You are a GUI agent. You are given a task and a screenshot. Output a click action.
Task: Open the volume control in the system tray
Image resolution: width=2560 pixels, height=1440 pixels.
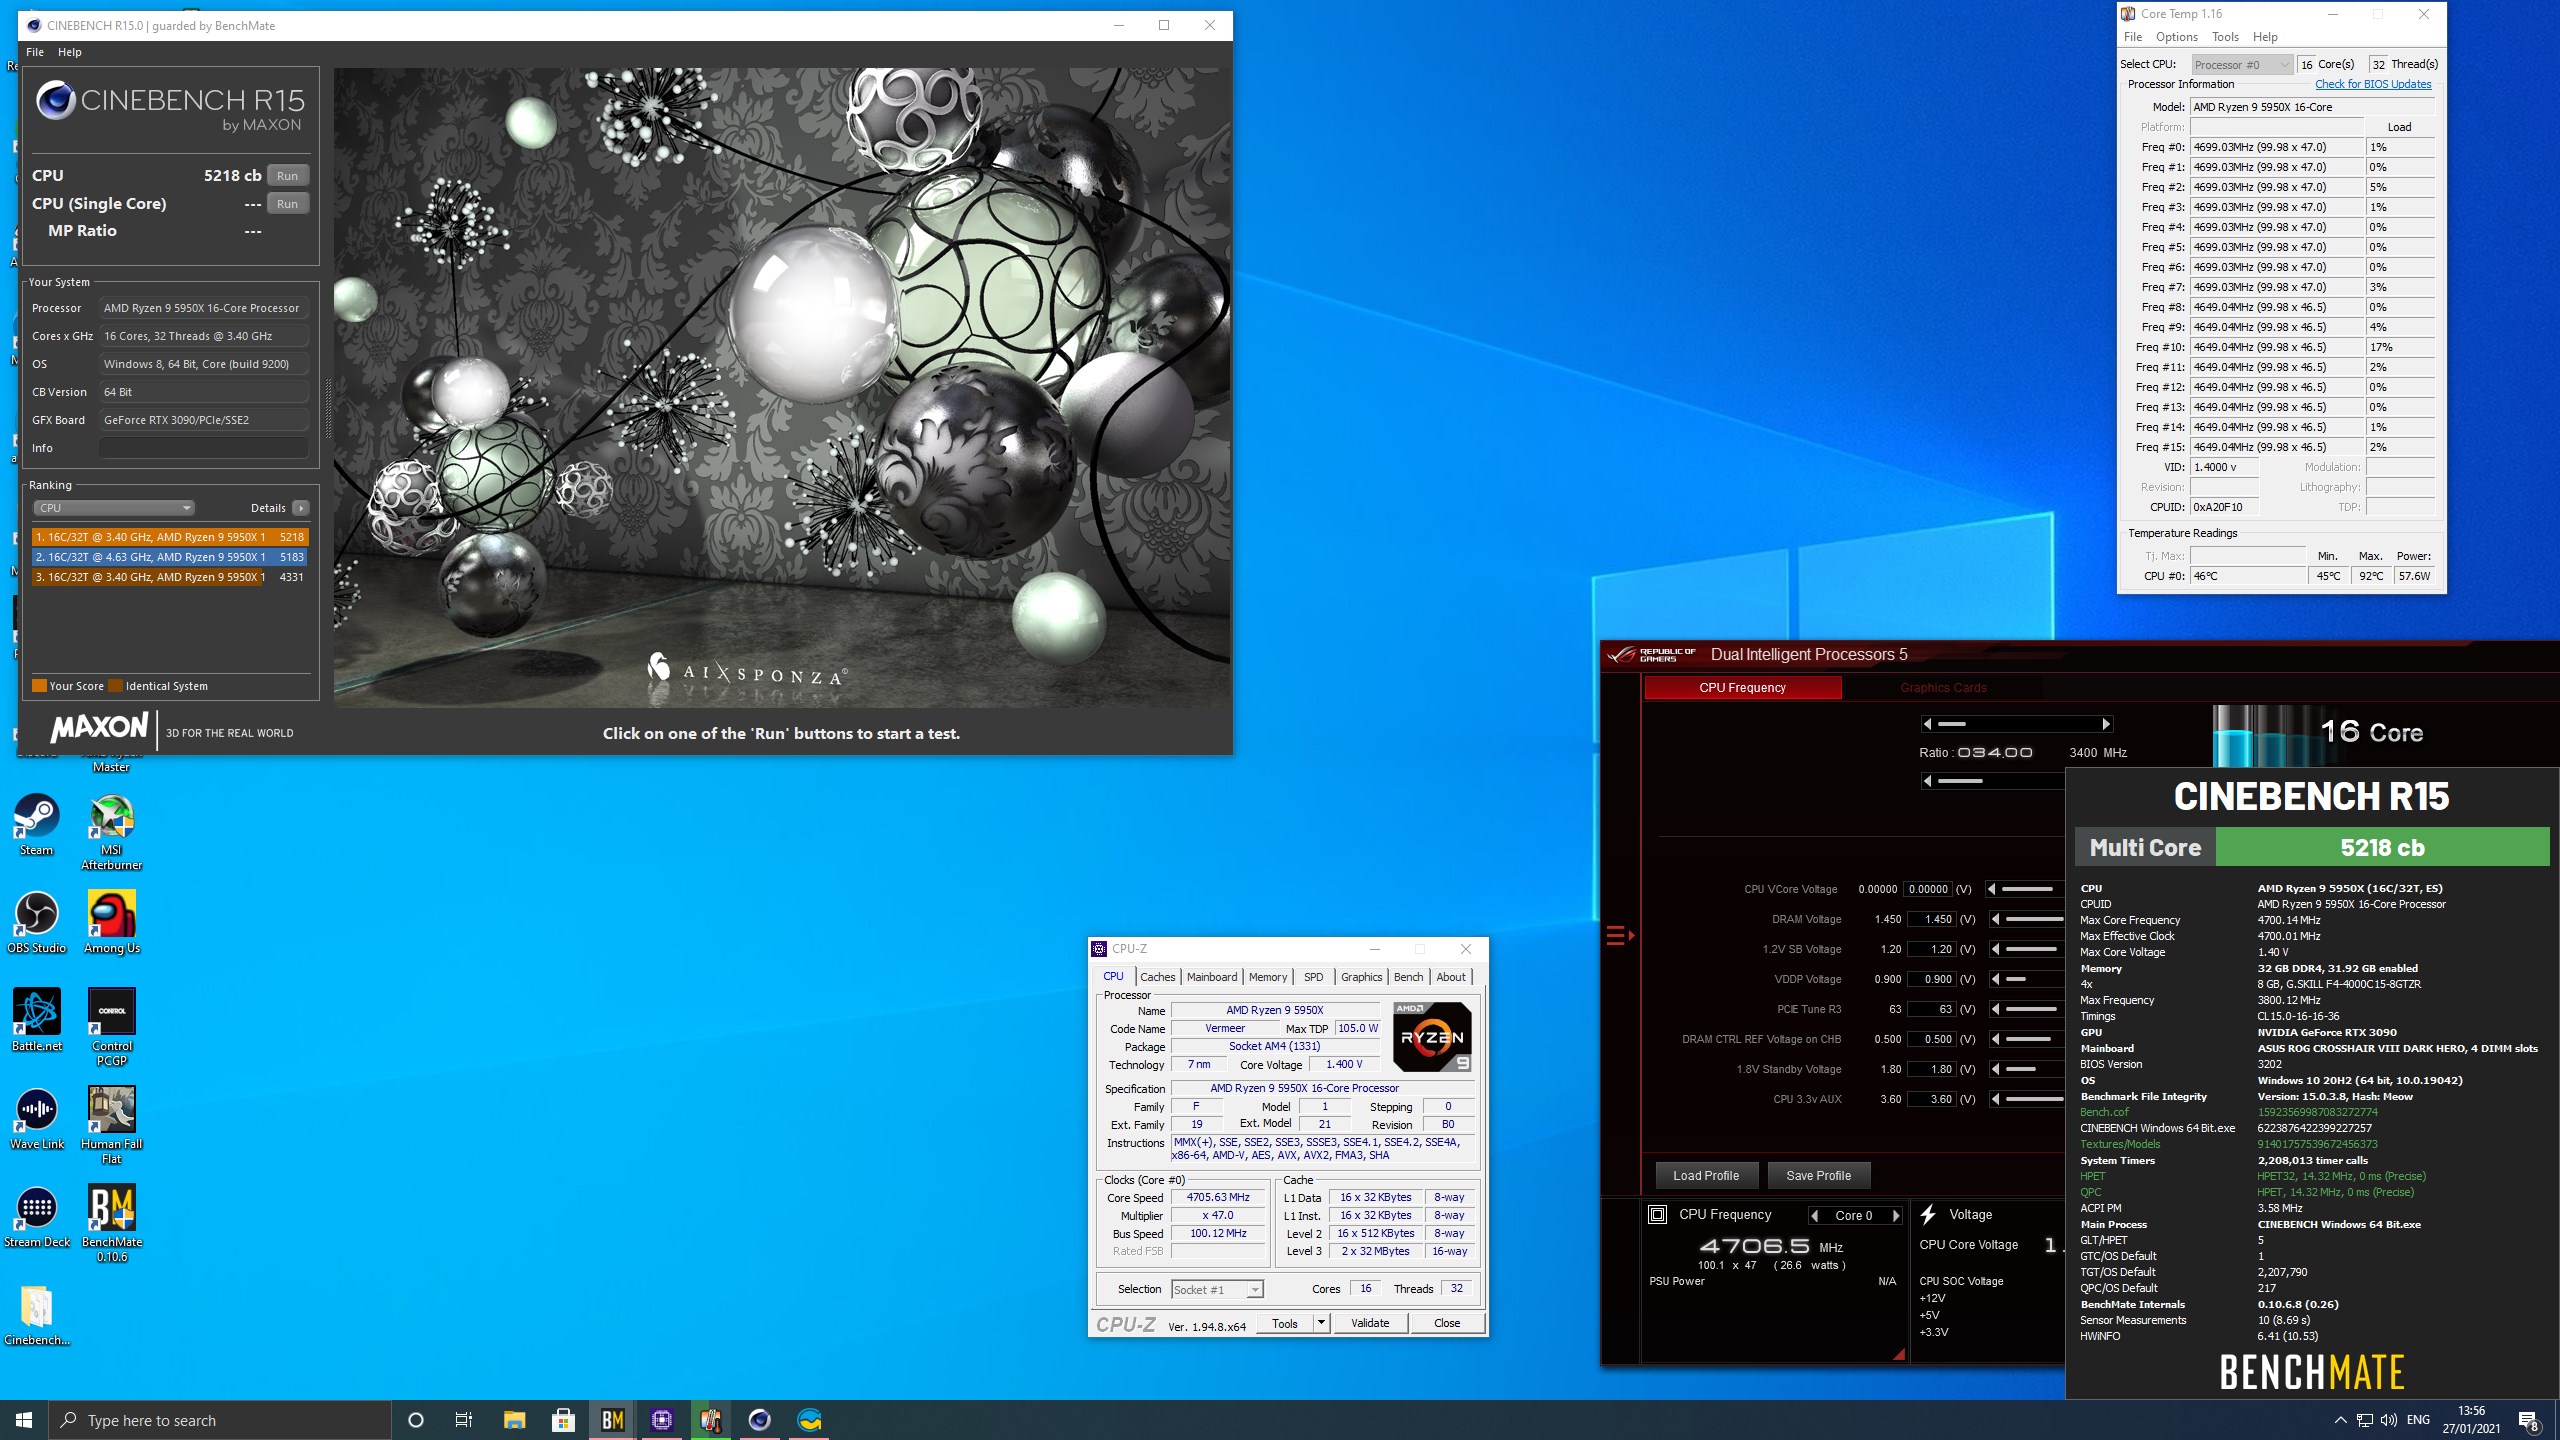click(x=2389, y=1420)
